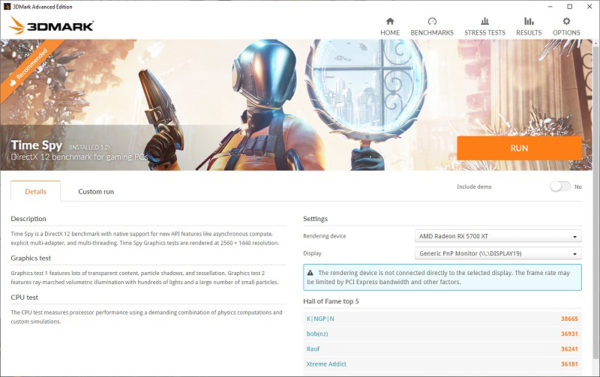Open the Home section
Screen dimensions: 600x377
[x=390, y=27]
